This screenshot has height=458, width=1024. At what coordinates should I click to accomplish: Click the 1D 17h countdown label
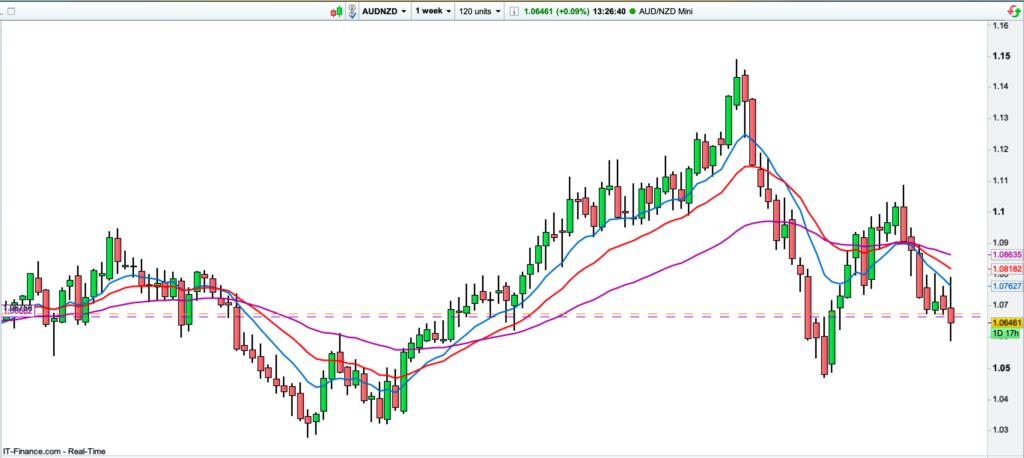click(x=1004, y=335)
